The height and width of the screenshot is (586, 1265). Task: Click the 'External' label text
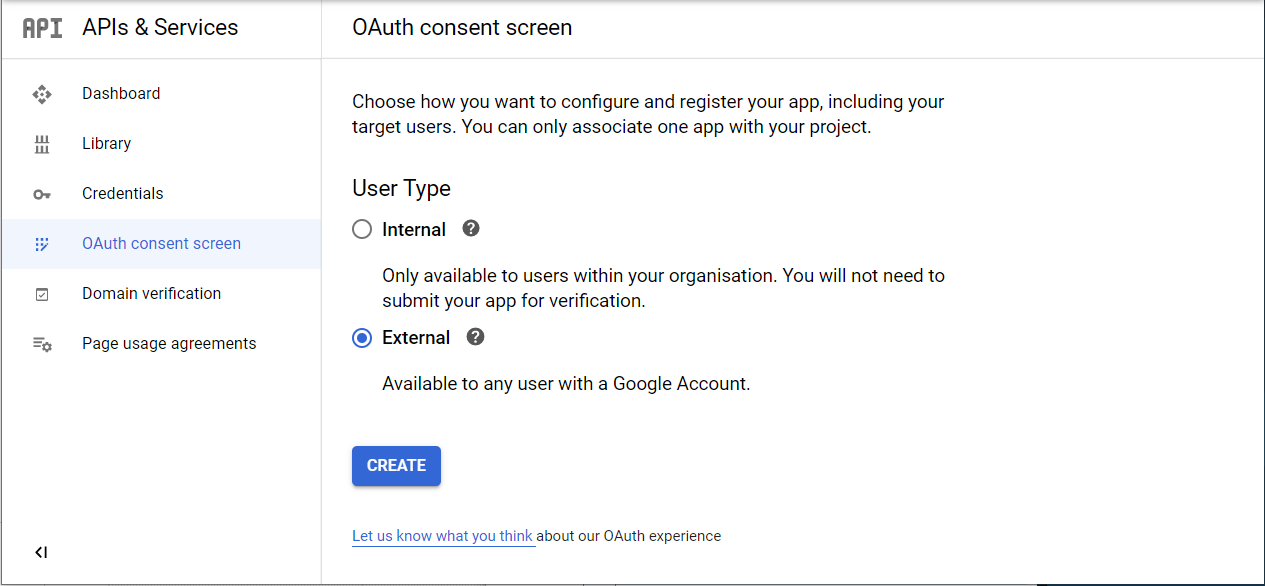click(x=416, y=338)
